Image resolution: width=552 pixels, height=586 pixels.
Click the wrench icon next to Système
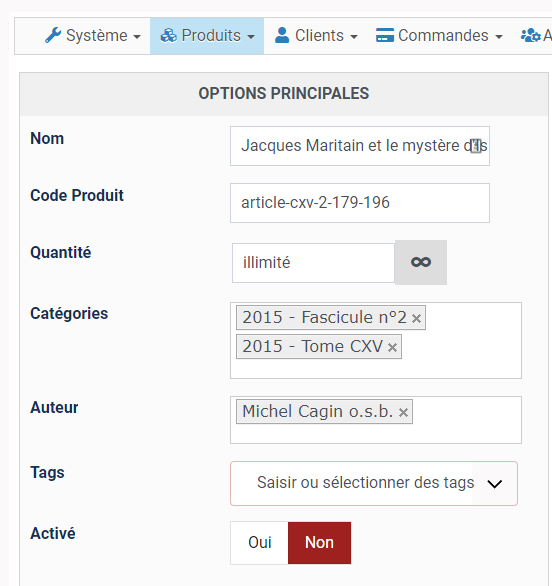pos(53,36)
